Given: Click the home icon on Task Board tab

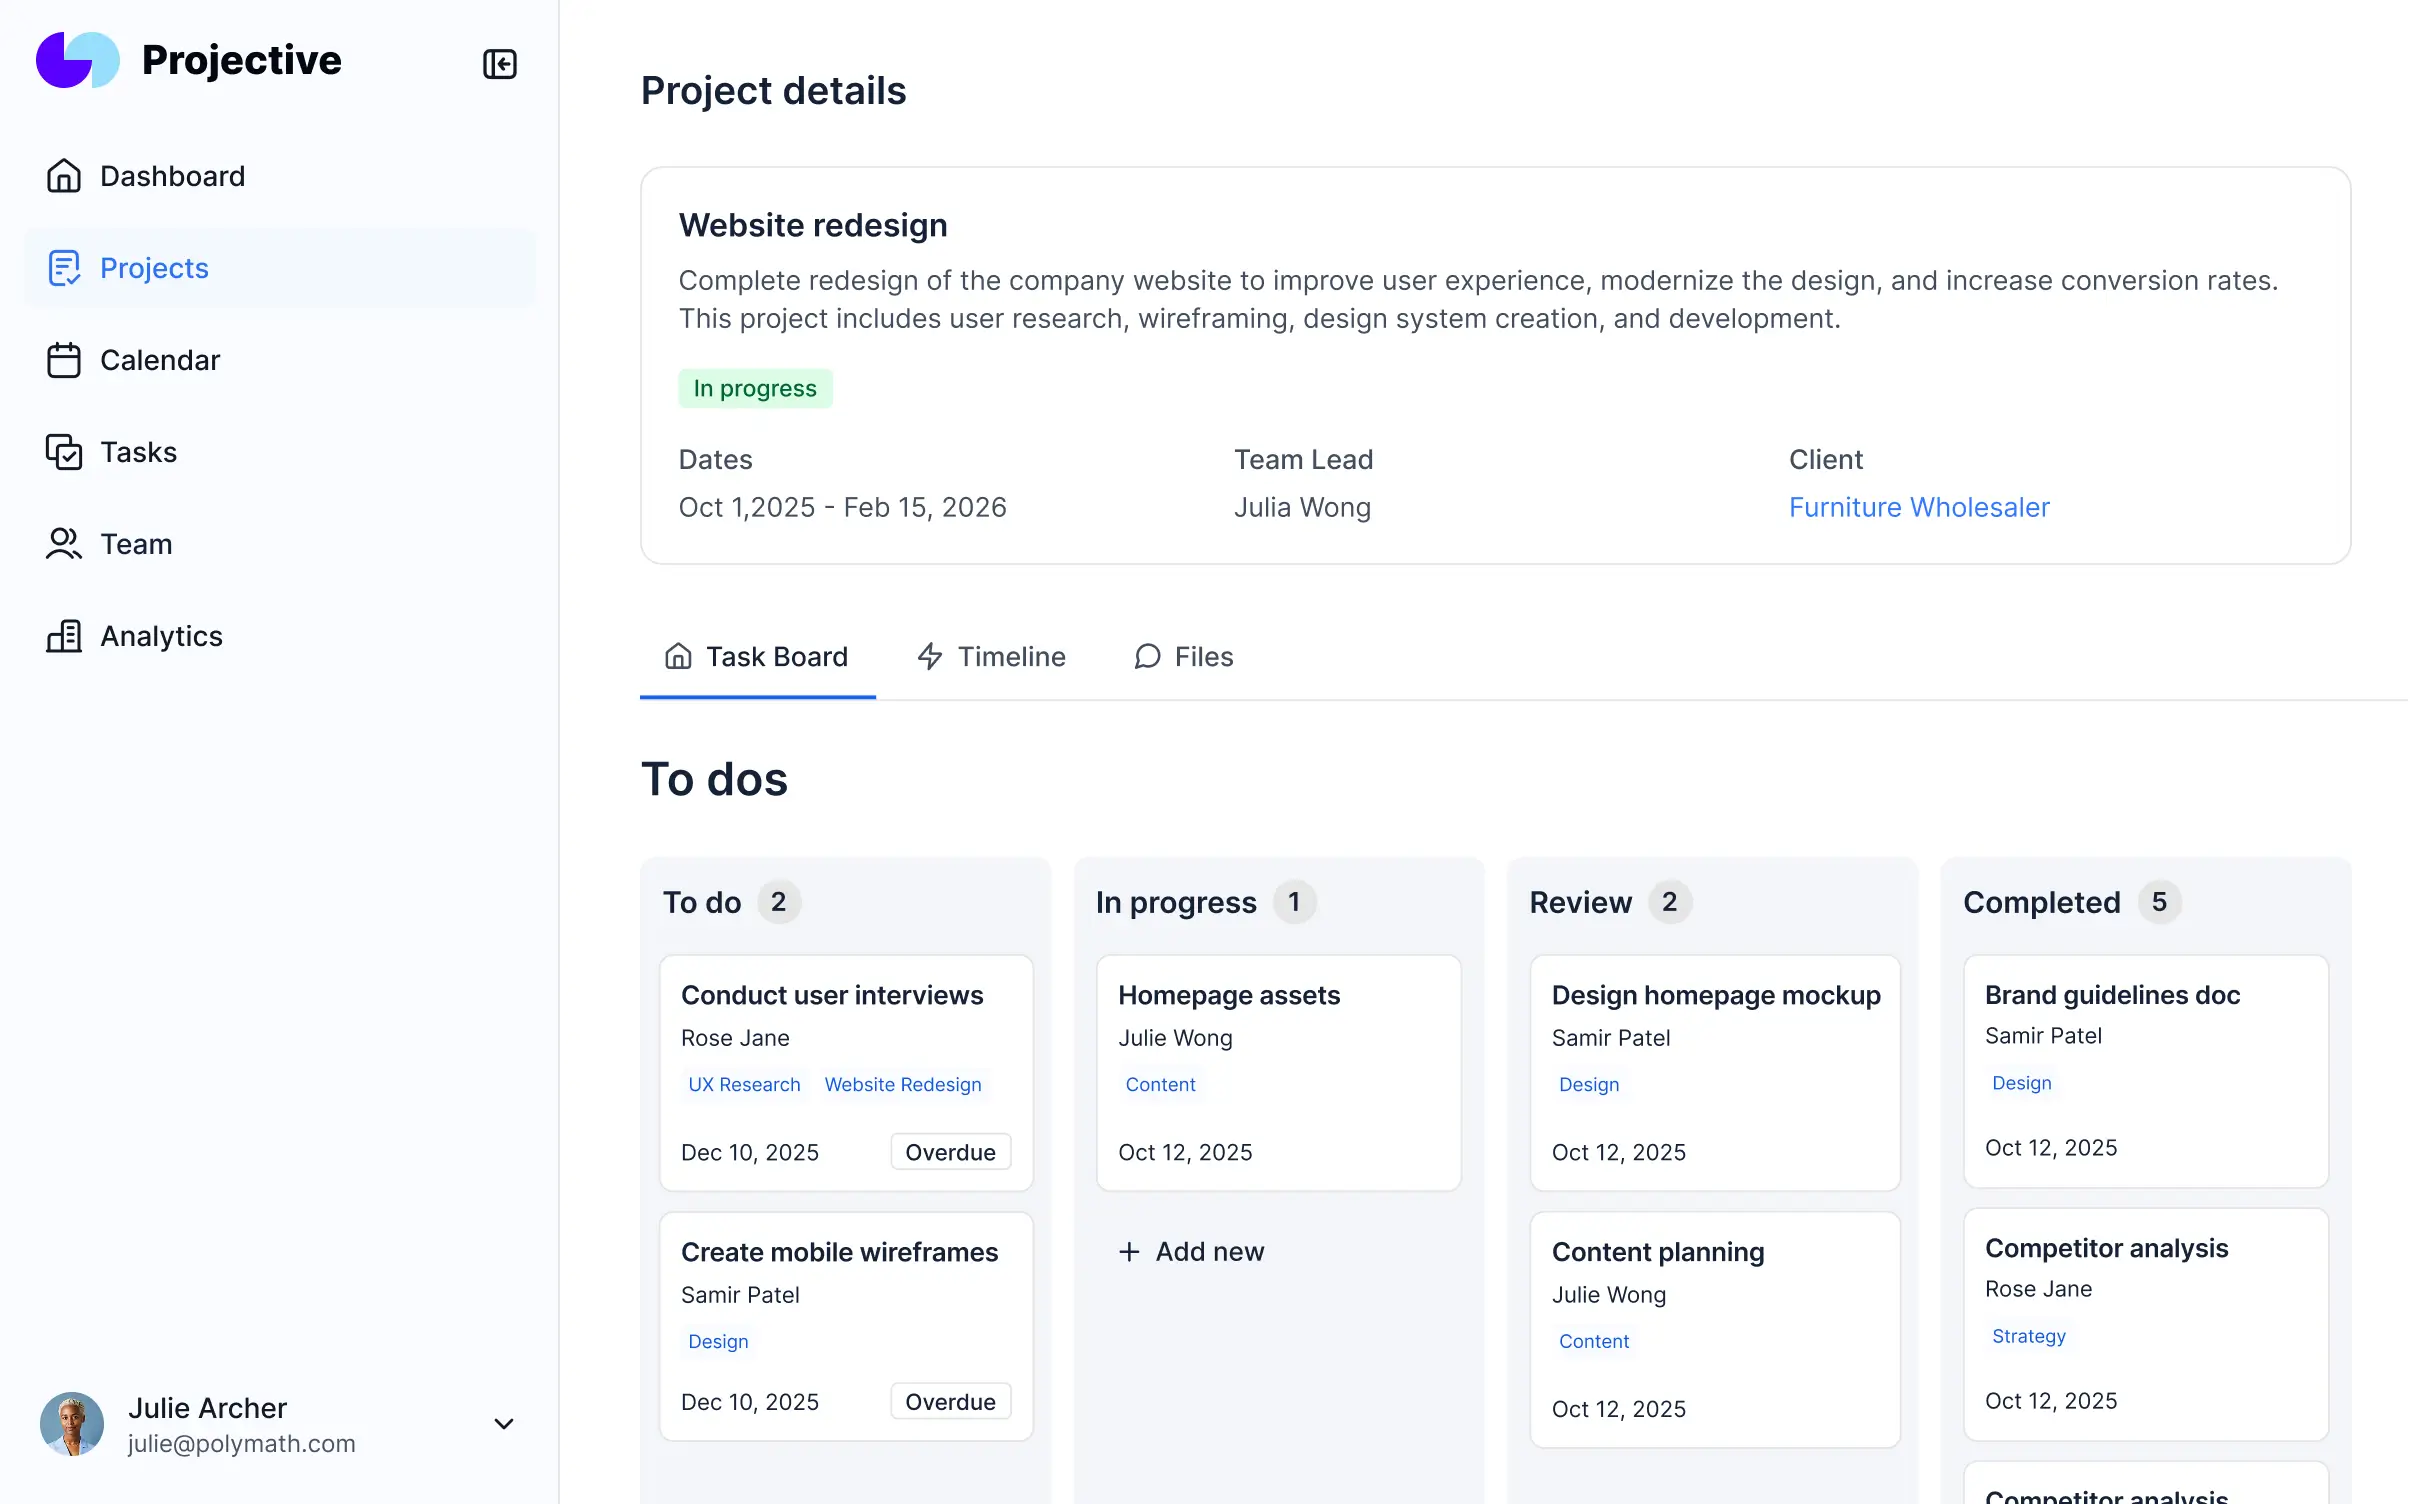Looking at the screenshot, I should pyautogui.click(x=678, y=656).
